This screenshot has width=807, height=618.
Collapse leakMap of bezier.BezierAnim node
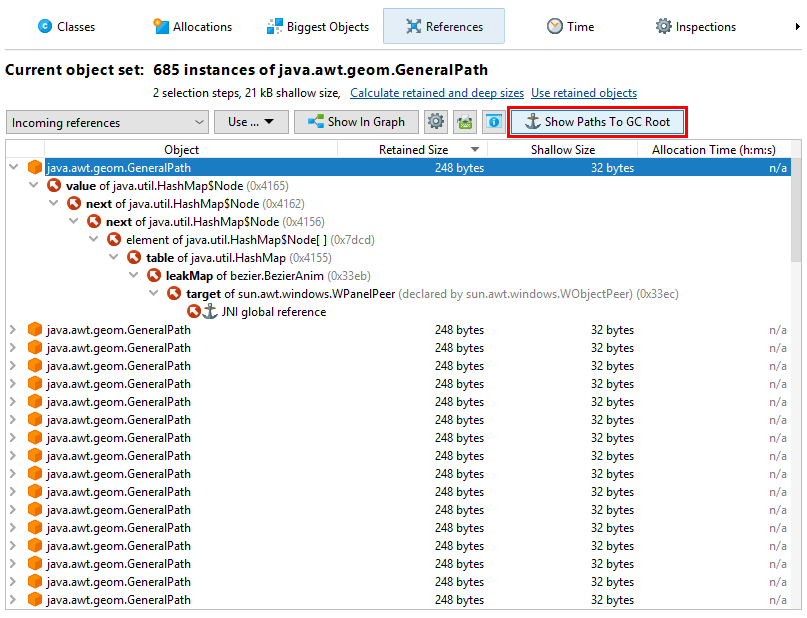coord(134,275)
